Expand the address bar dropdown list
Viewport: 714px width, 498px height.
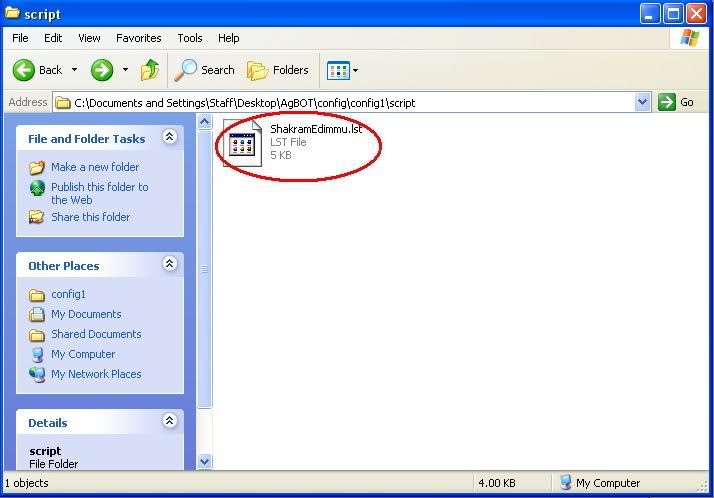pos(642,102)
